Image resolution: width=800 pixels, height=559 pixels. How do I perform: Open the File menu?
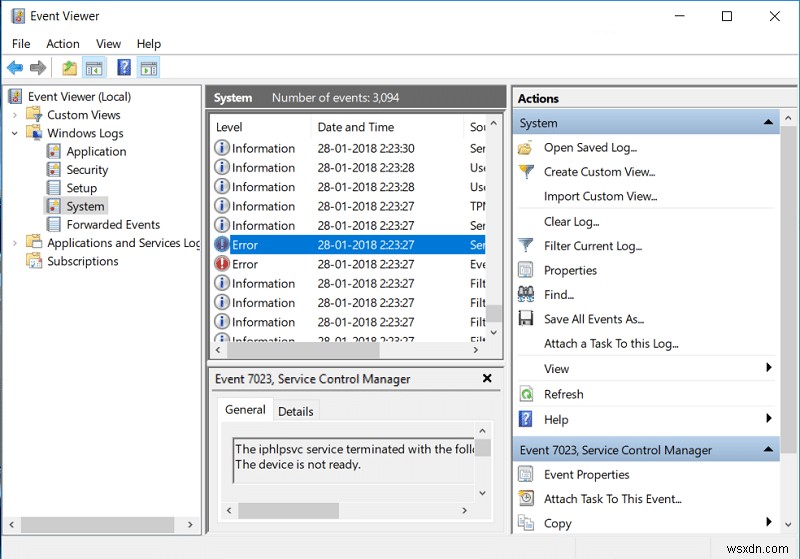pyautogui.click(x=21, y=44)
